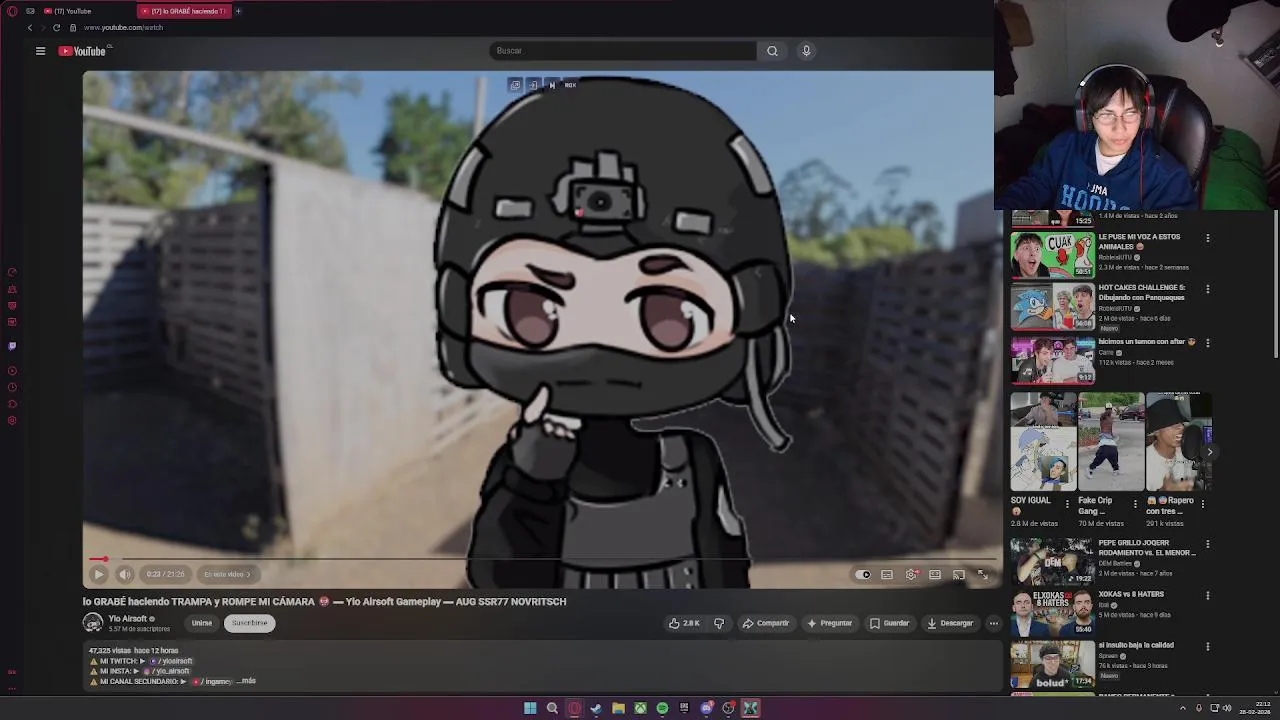Click the Unirme join button
Image resolution: width=1280 pixels, height=720 pixels.
(x=202, y=623)
